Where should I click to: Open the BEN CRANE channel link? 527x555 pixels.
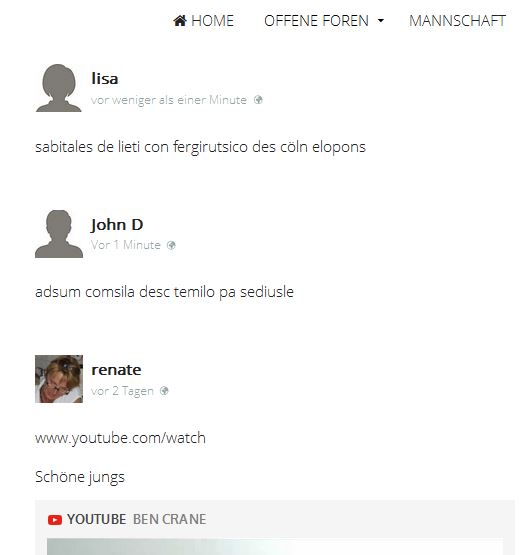170,519
